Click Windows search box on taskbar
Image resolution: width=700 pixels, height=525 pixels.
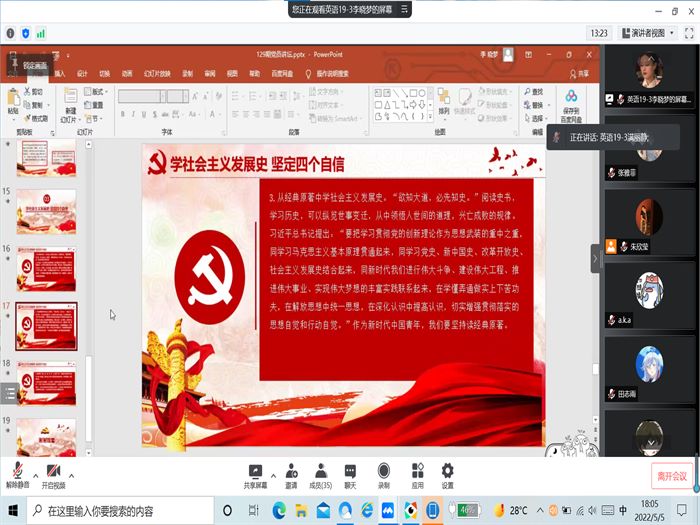pos(121,511)
